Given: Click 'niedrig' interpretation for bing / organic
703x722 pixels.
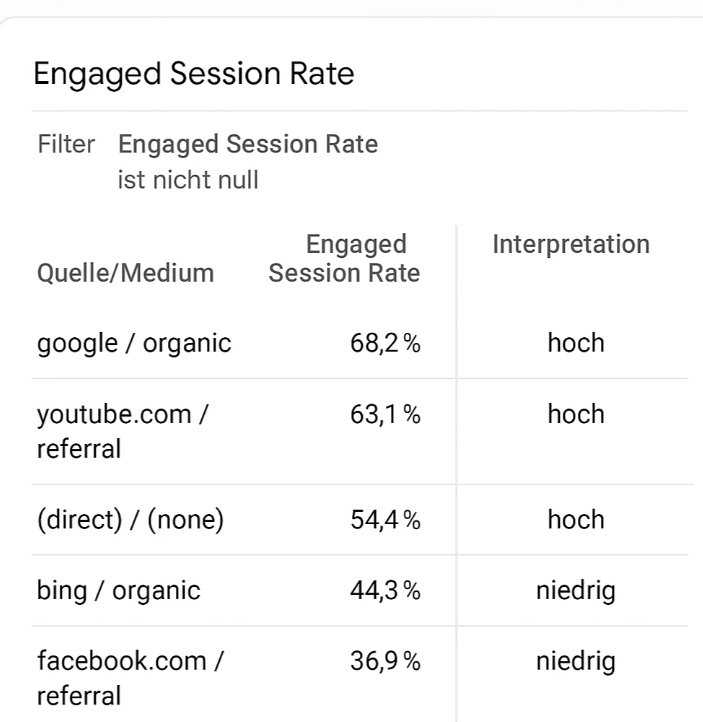Looking at the screenshot, I should pyautogui.click(x=576, y=591).
